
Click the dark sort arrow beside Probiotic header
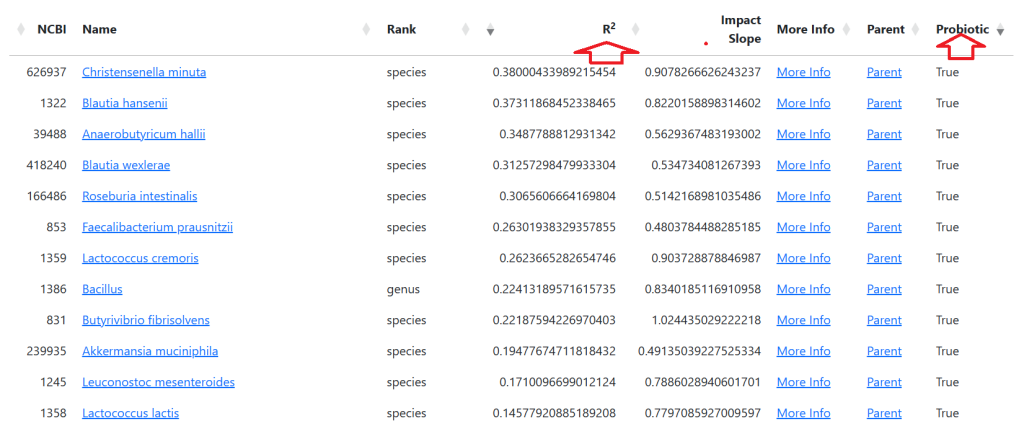tap(1000, 31)
